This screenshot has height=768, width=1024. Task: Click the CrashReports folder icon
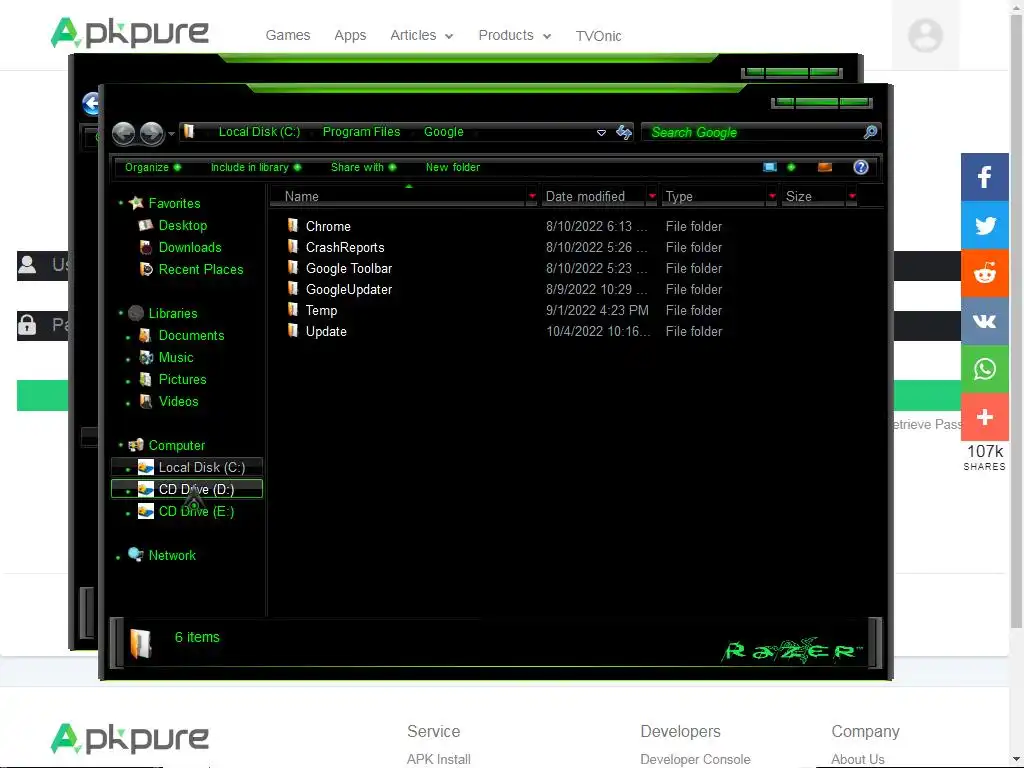click(293, 246)
